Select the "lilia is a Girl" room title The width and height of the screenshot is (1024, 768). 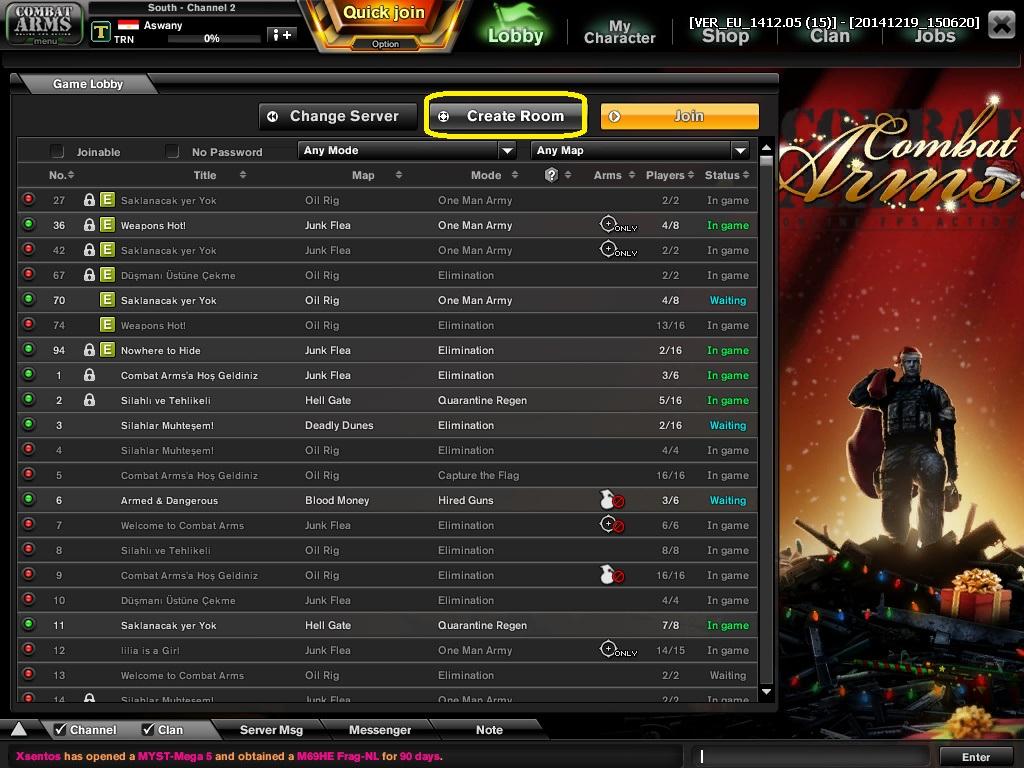[x=150, y=650]
